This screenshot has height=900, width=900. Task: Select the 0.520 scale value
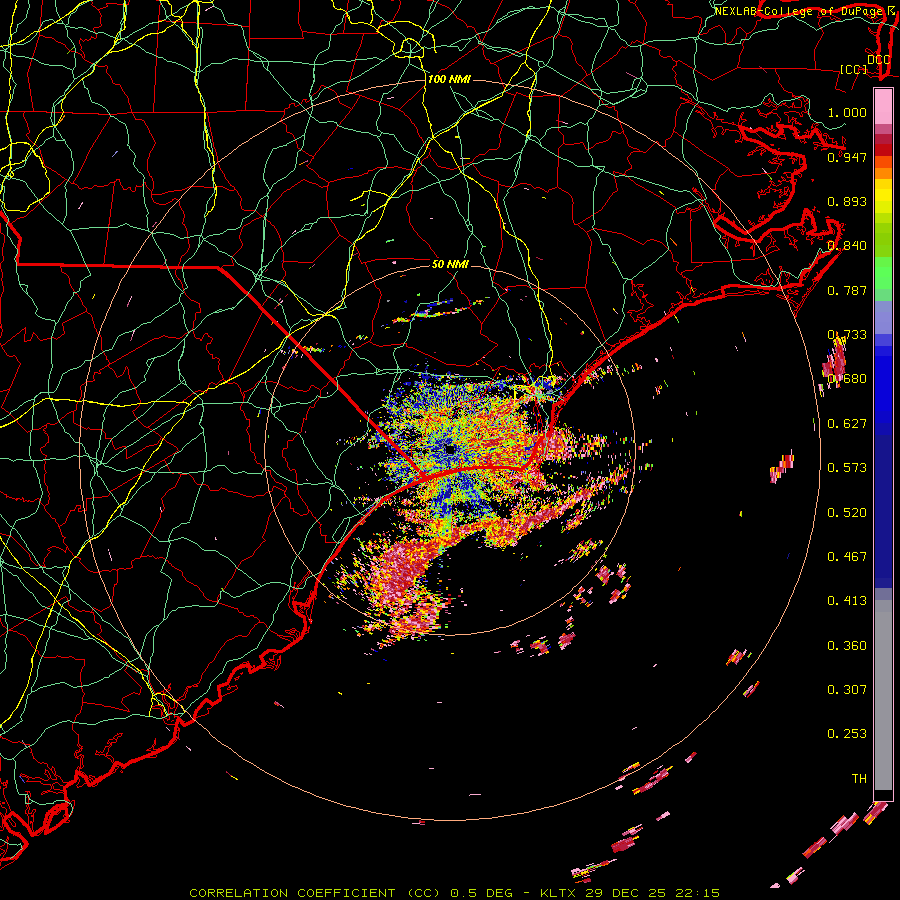[847, 513]
